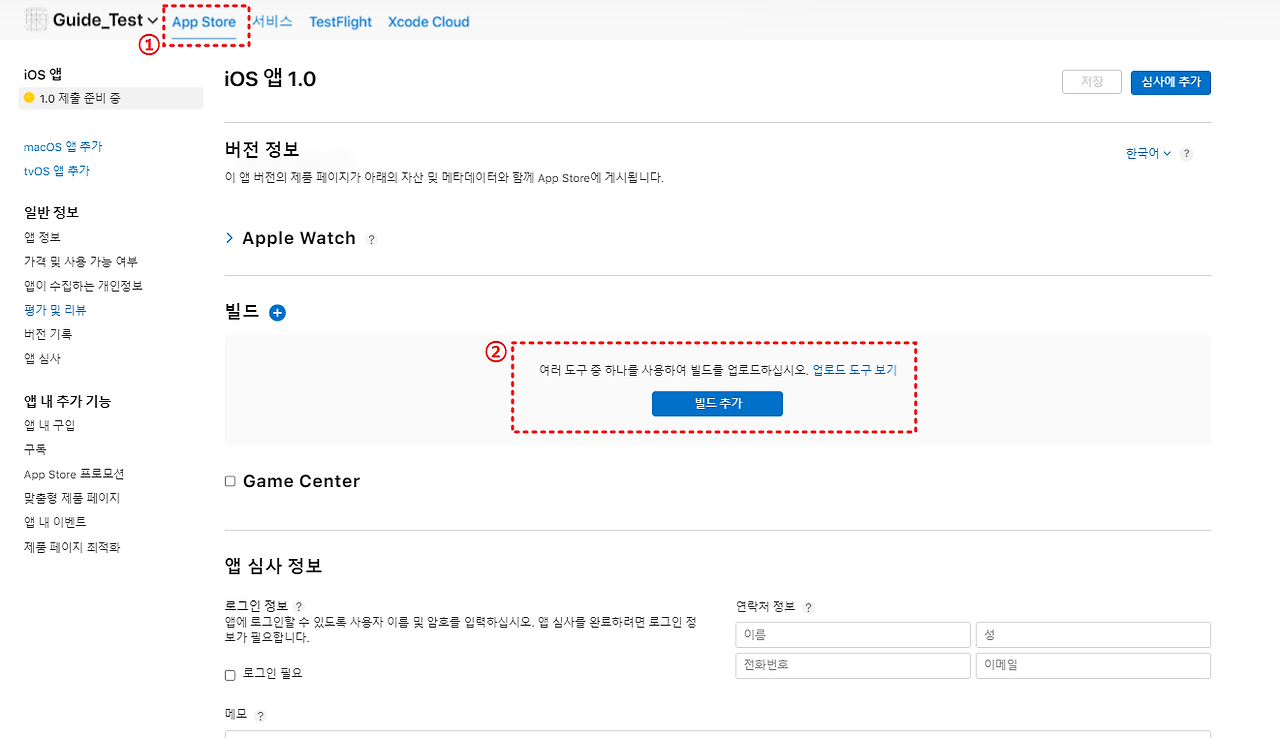Open 앱 심사 in sidebar

[x=42, y=358]
